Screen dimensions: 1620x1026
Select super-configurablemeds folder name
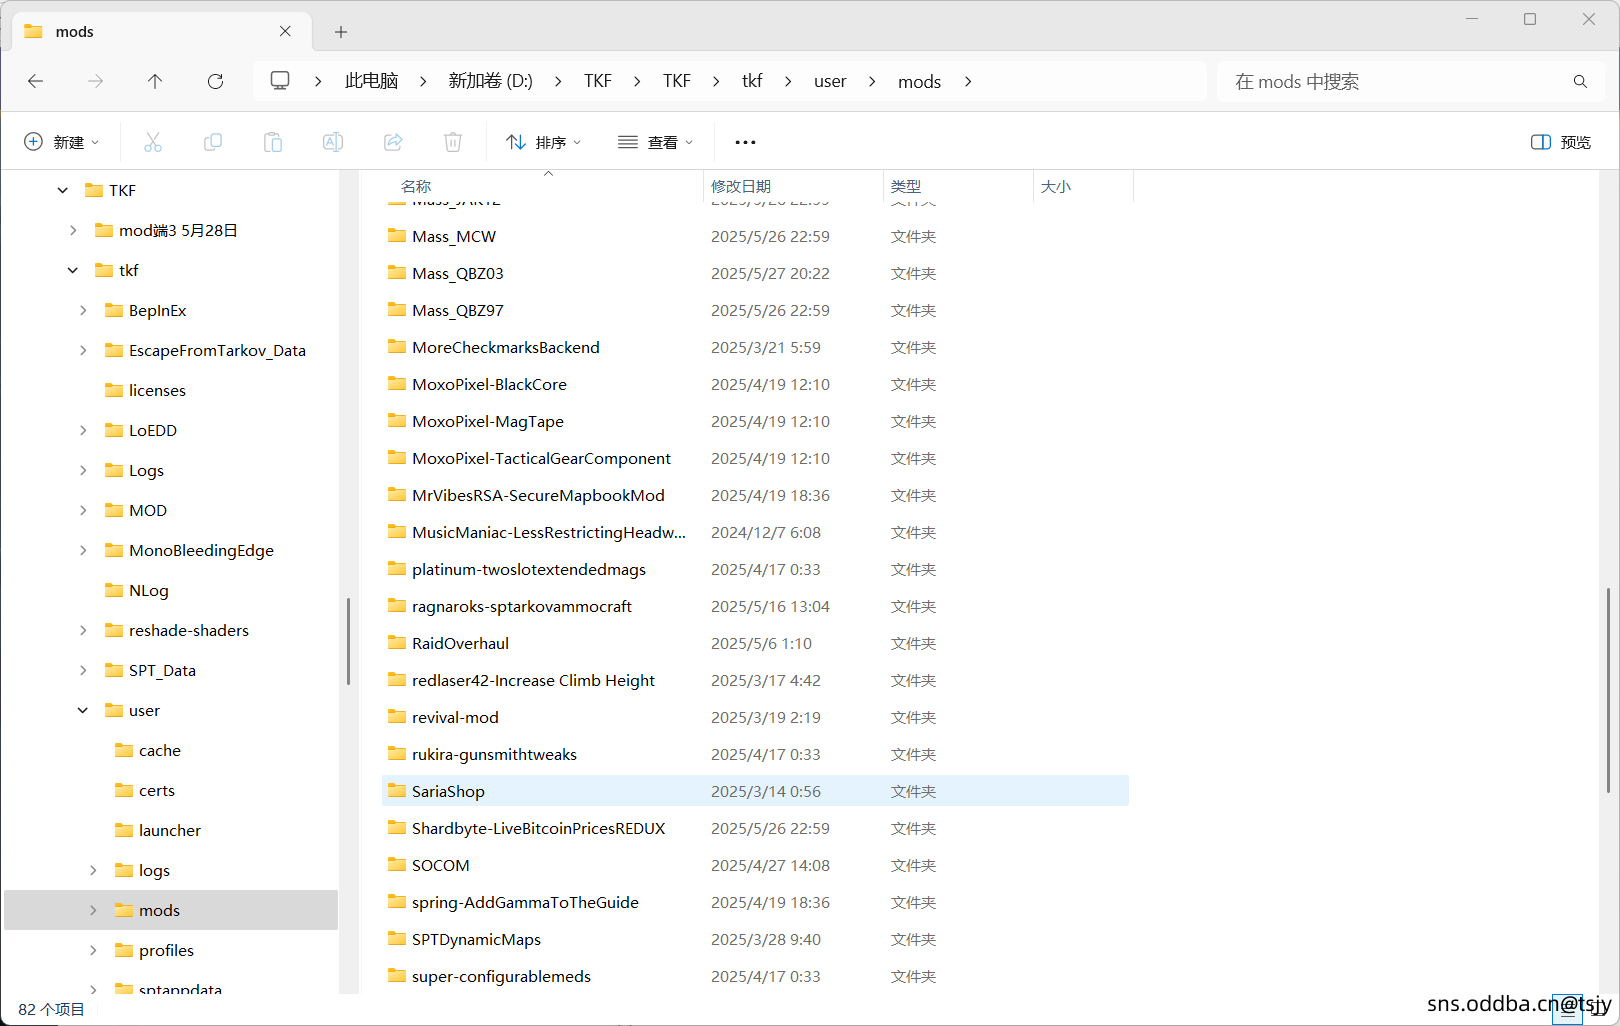[x=501, y=976]
